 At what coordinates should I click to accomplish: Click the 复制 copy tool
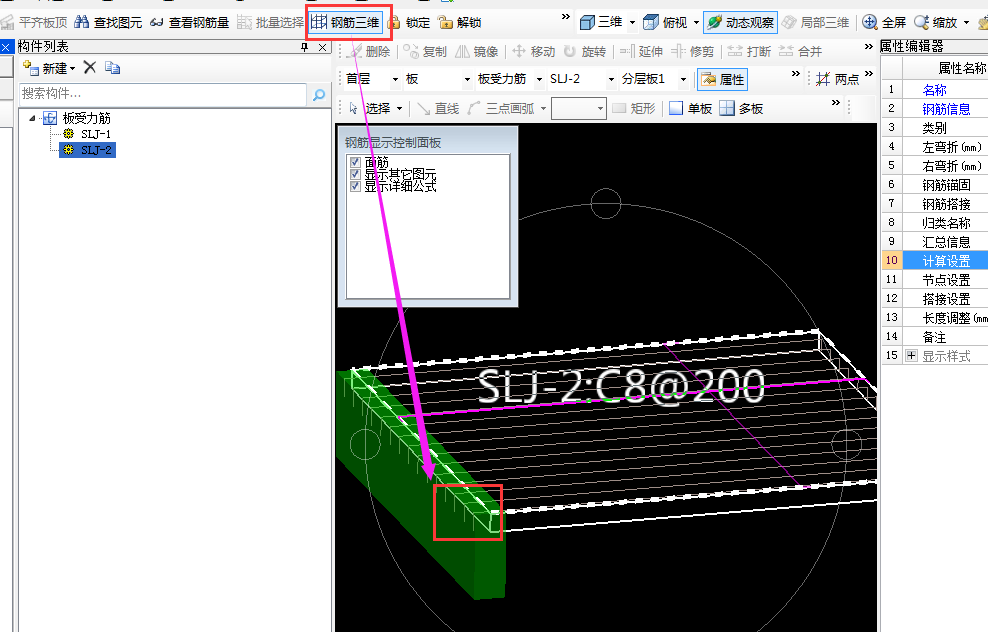(x=425, y=52)
